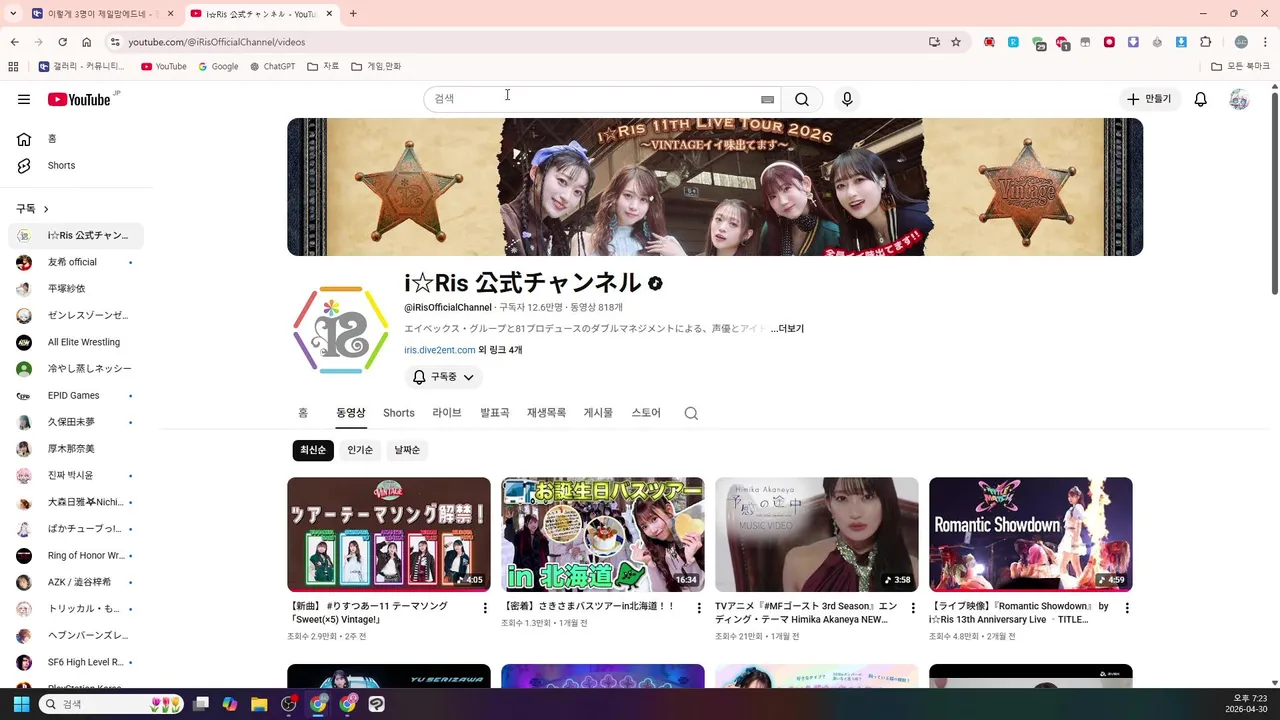The image size is (1280, 720).
Task: Expand channel description with ...더보기
Action: [x=787, y=328]
